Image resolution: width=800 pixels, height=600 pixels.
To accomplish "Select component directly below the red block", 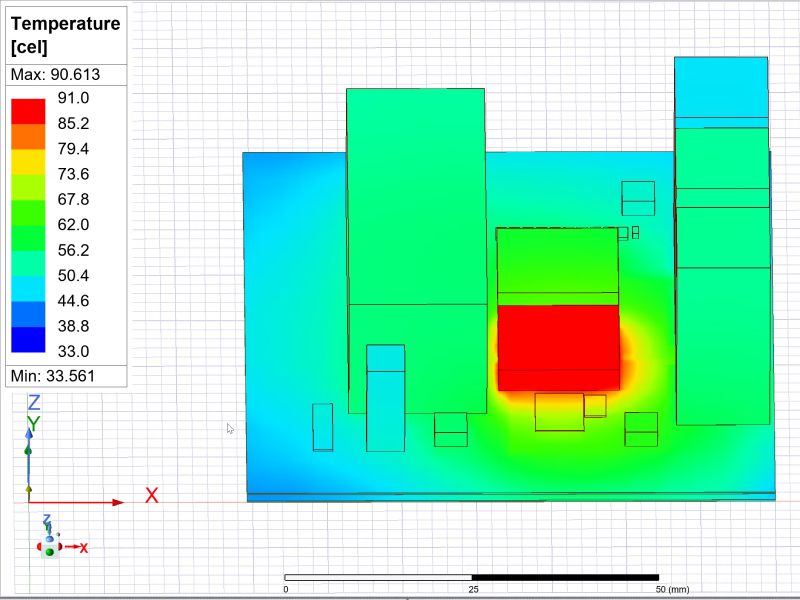I will pos(559,412).
